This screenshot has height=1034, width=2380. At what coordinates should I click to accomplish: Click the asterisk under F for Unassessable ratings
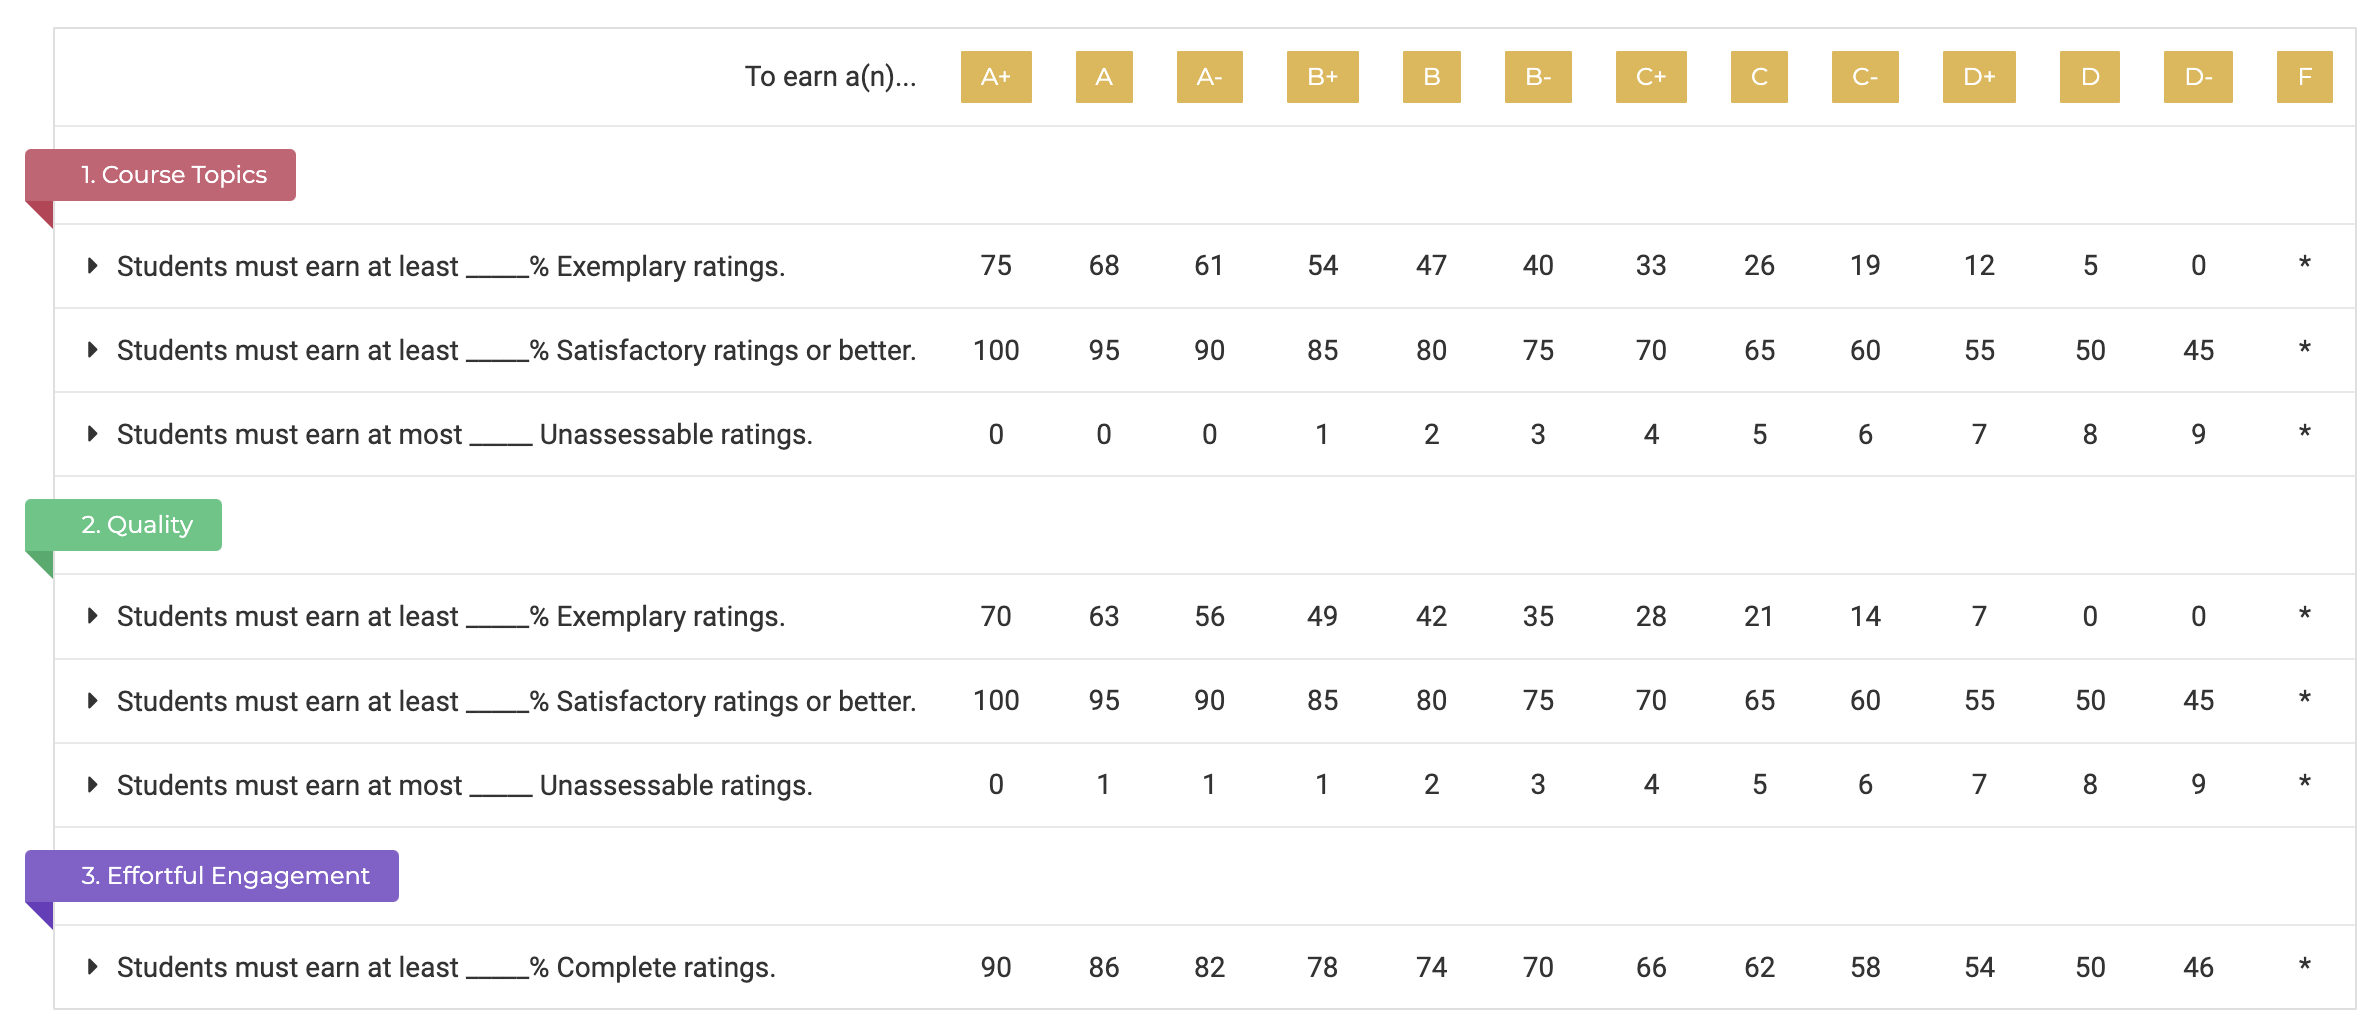[x=2305, y=434]
